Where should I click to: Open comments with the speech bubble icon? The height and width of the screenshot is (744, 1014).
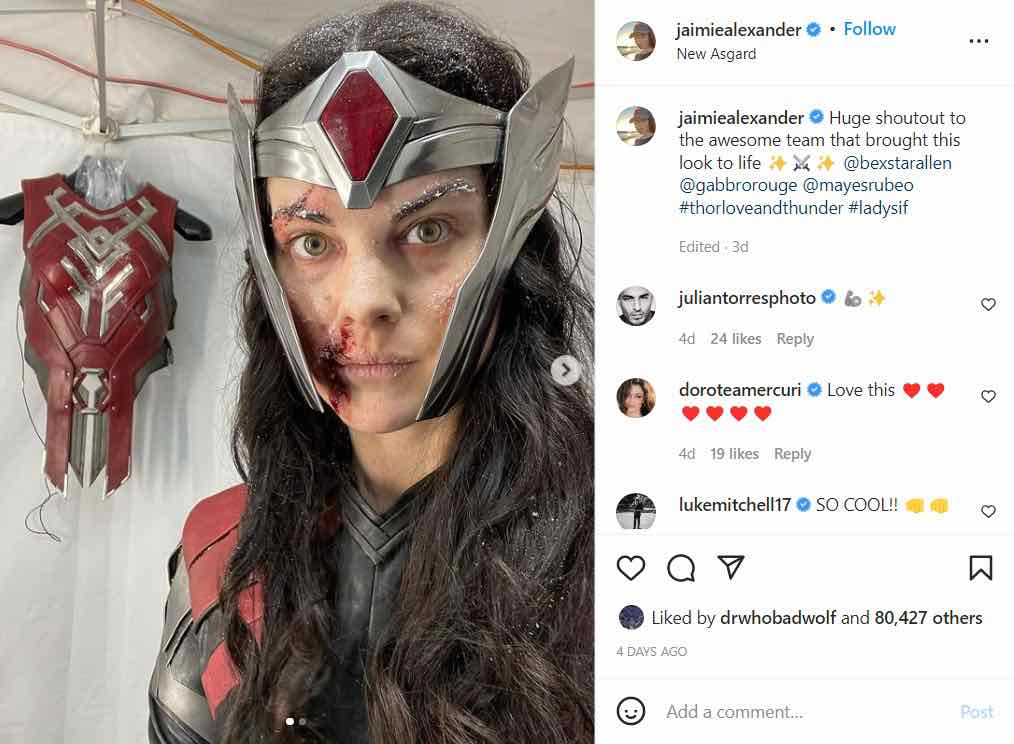click(681, 568)
